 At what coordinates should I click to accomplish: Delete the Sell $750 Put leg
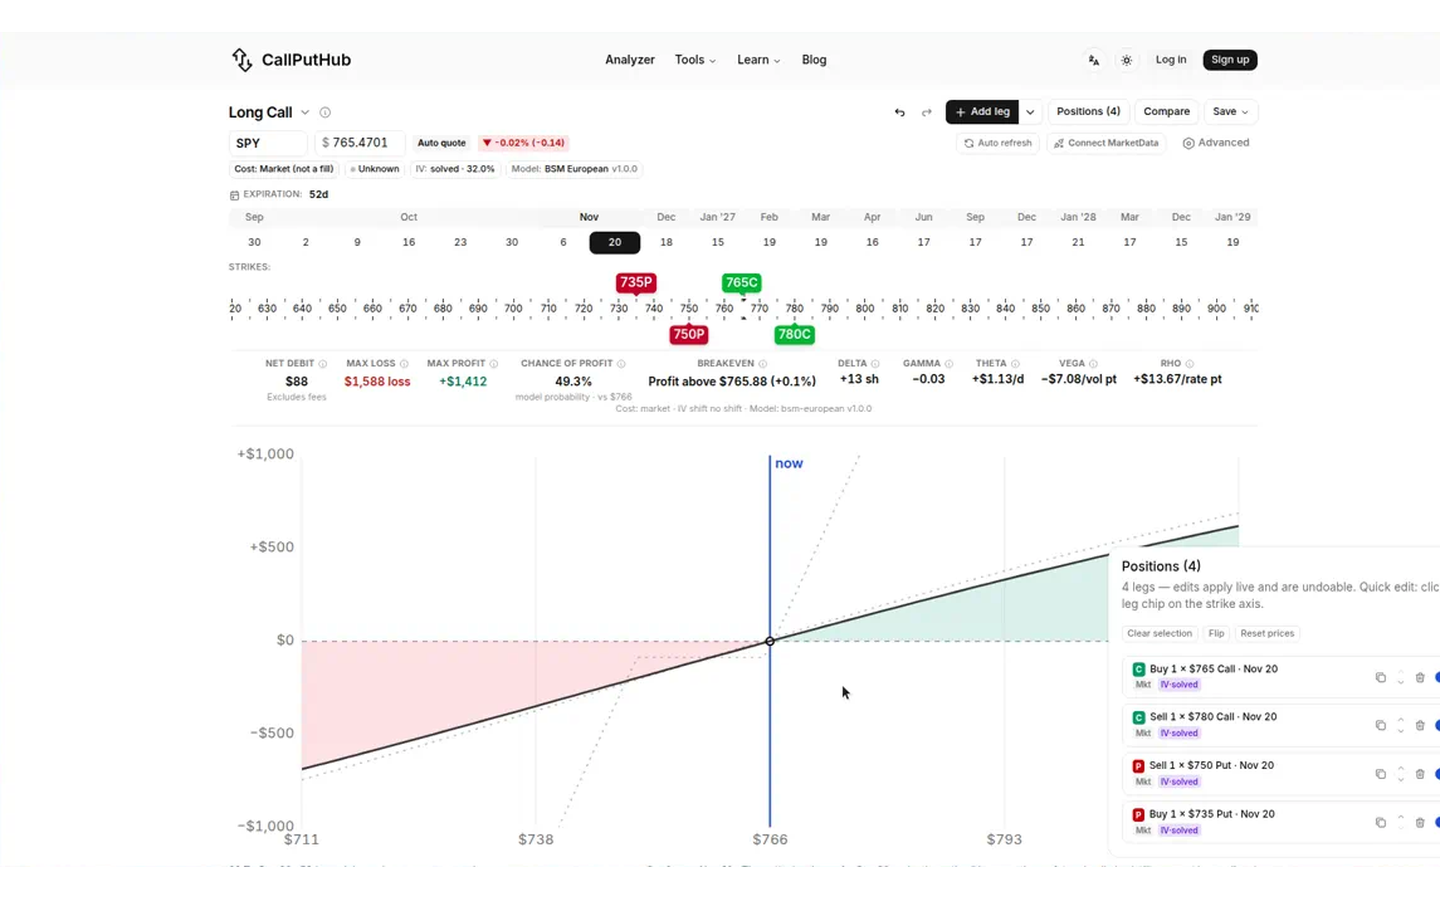click(1420, 774)
